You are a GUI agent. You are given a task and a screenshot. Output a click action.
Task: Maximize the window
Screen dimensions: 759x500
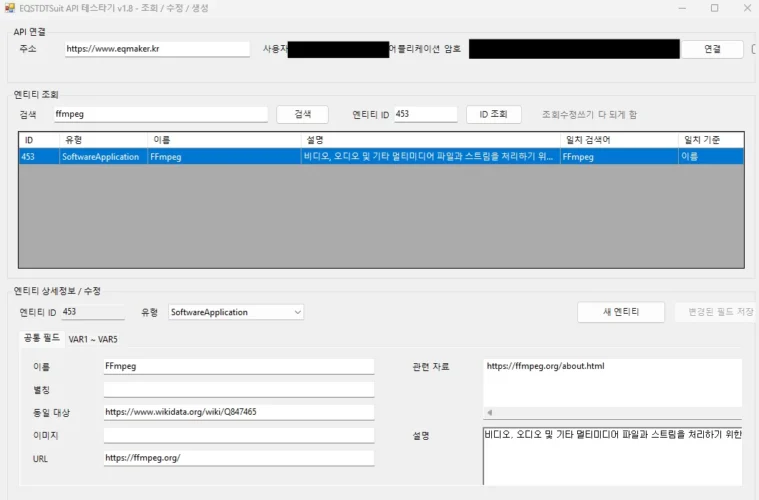(714, 8)
